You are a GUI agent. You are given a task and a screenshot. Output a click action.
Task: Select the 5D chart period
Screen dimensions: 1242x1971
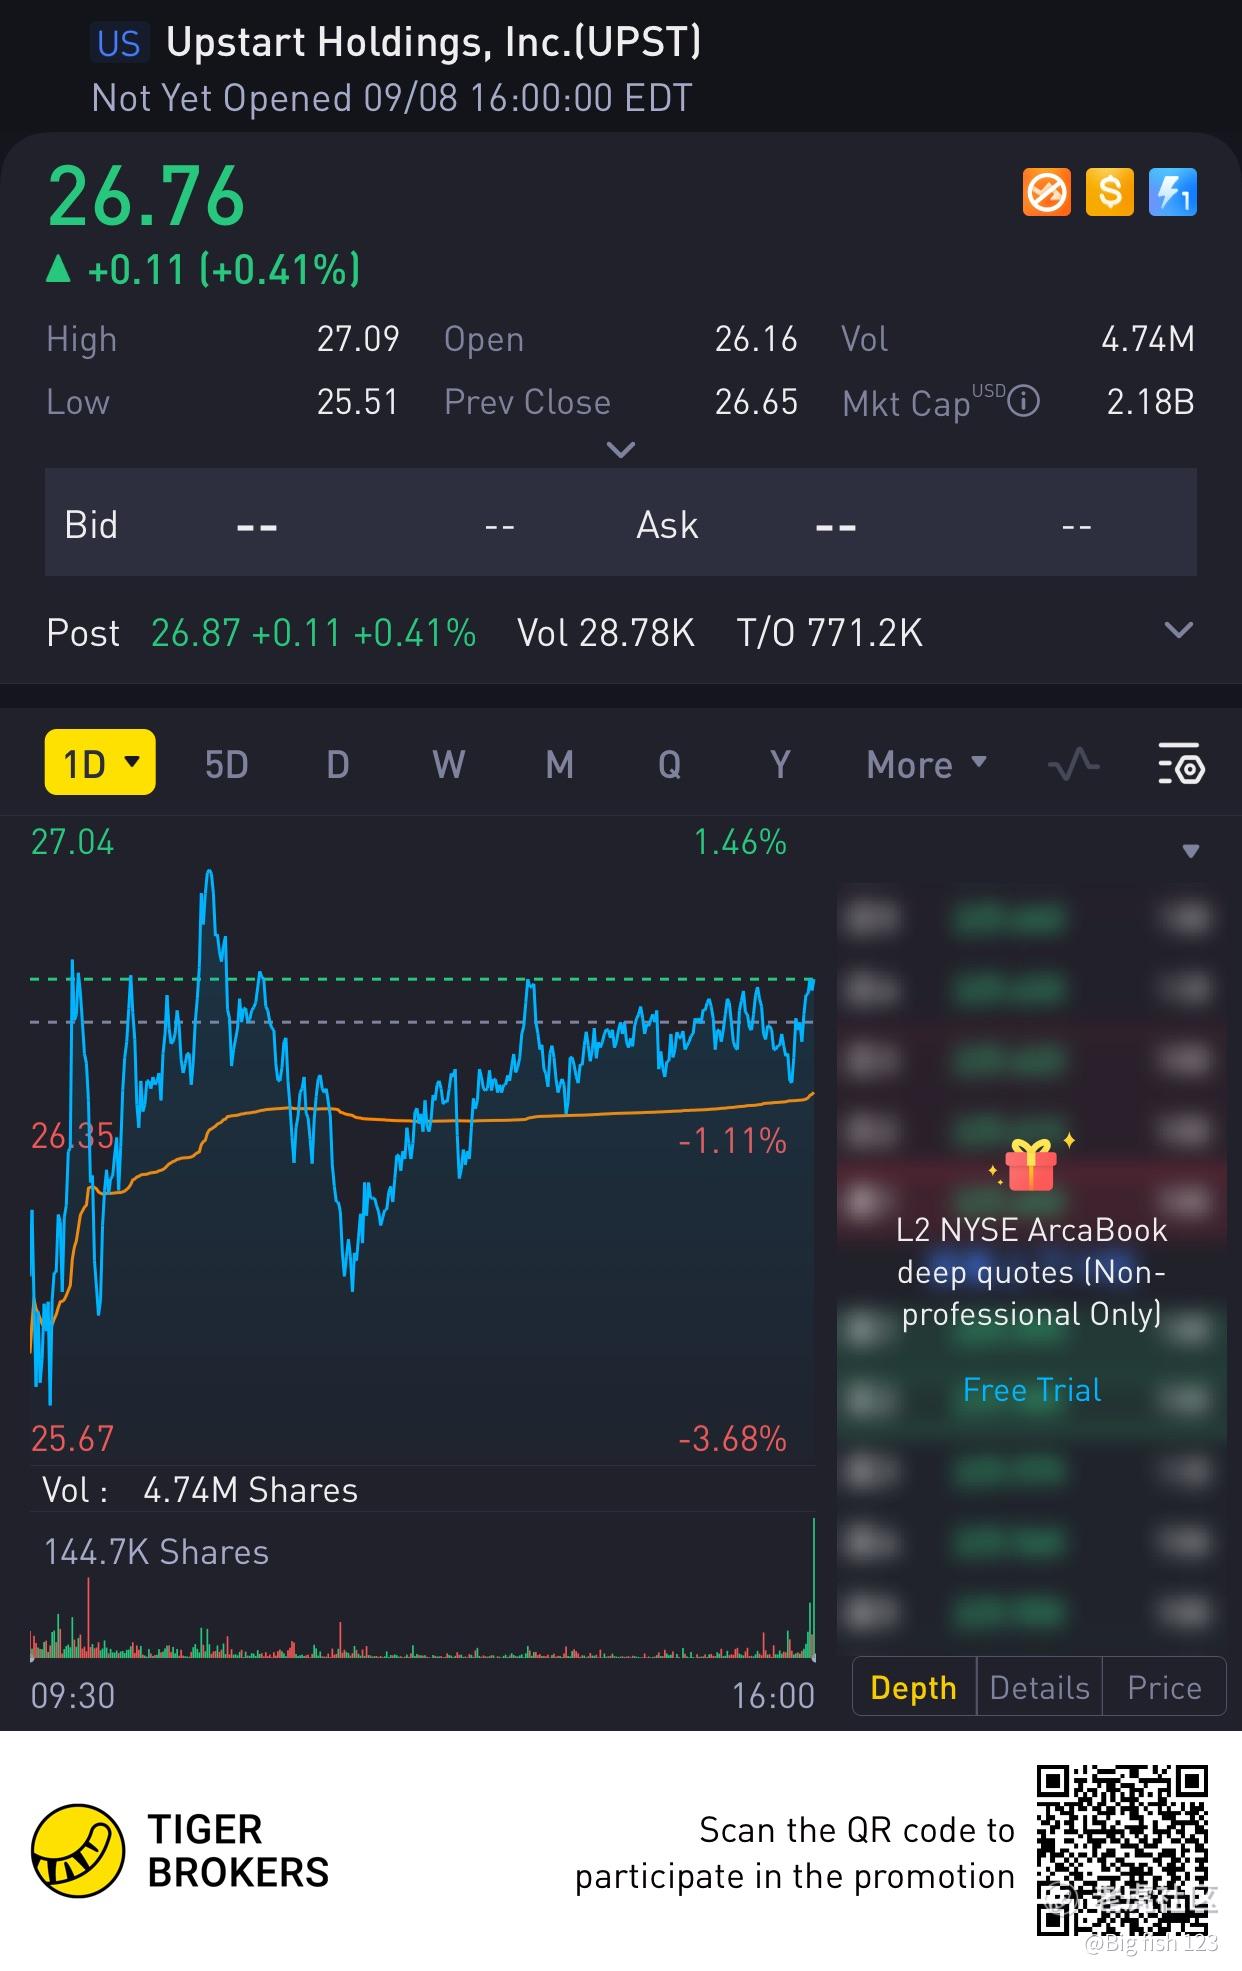pyautogui.click(x=226, y=765)
